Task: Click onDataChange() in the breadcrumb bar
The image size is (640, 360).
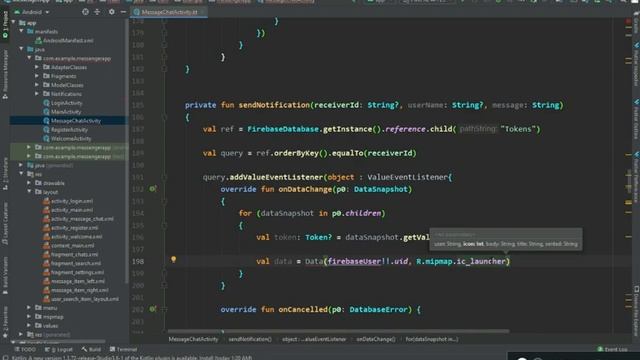Action: point(376,339)
